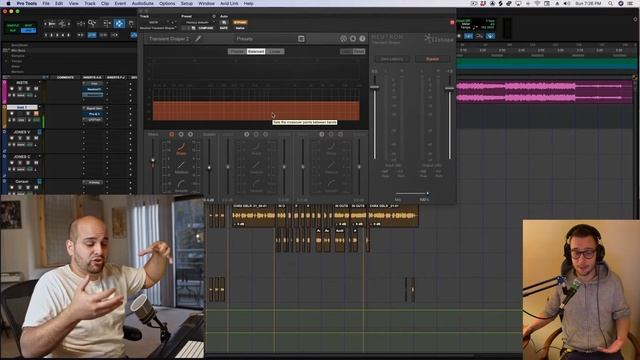Close the plugin window with red target button
Viewport: 640px width, 360px height.
(x=452, y=22)
